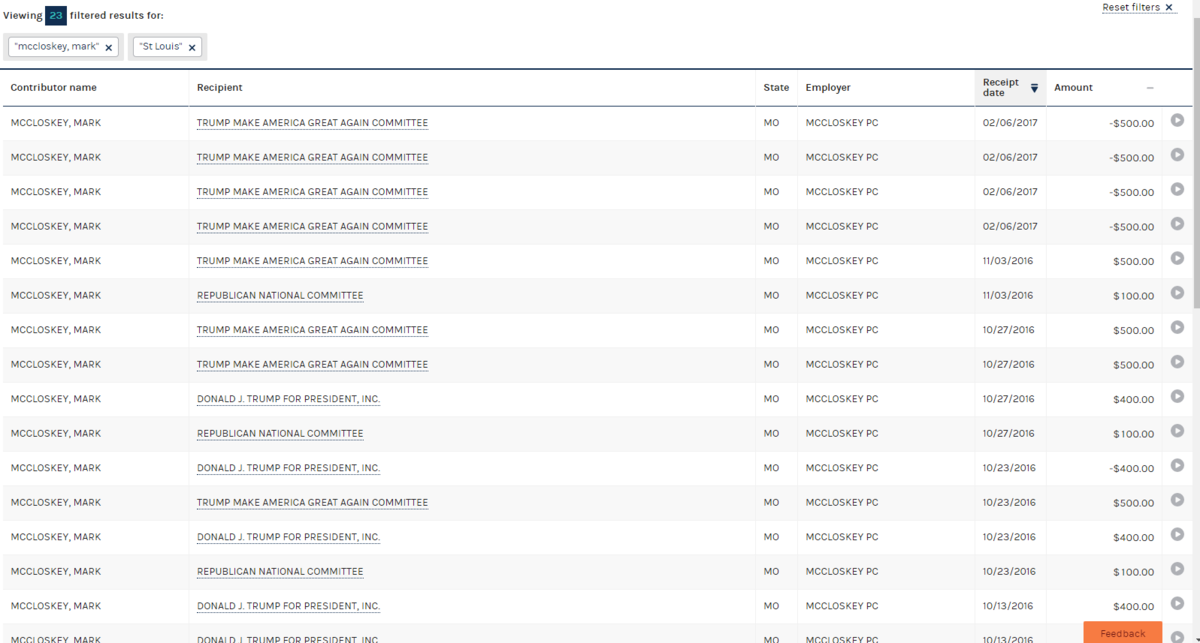Screen dimensions: 1200x643
Task: Remove the "mccloskey, mark" filter tag
Action: coord(109,48)
